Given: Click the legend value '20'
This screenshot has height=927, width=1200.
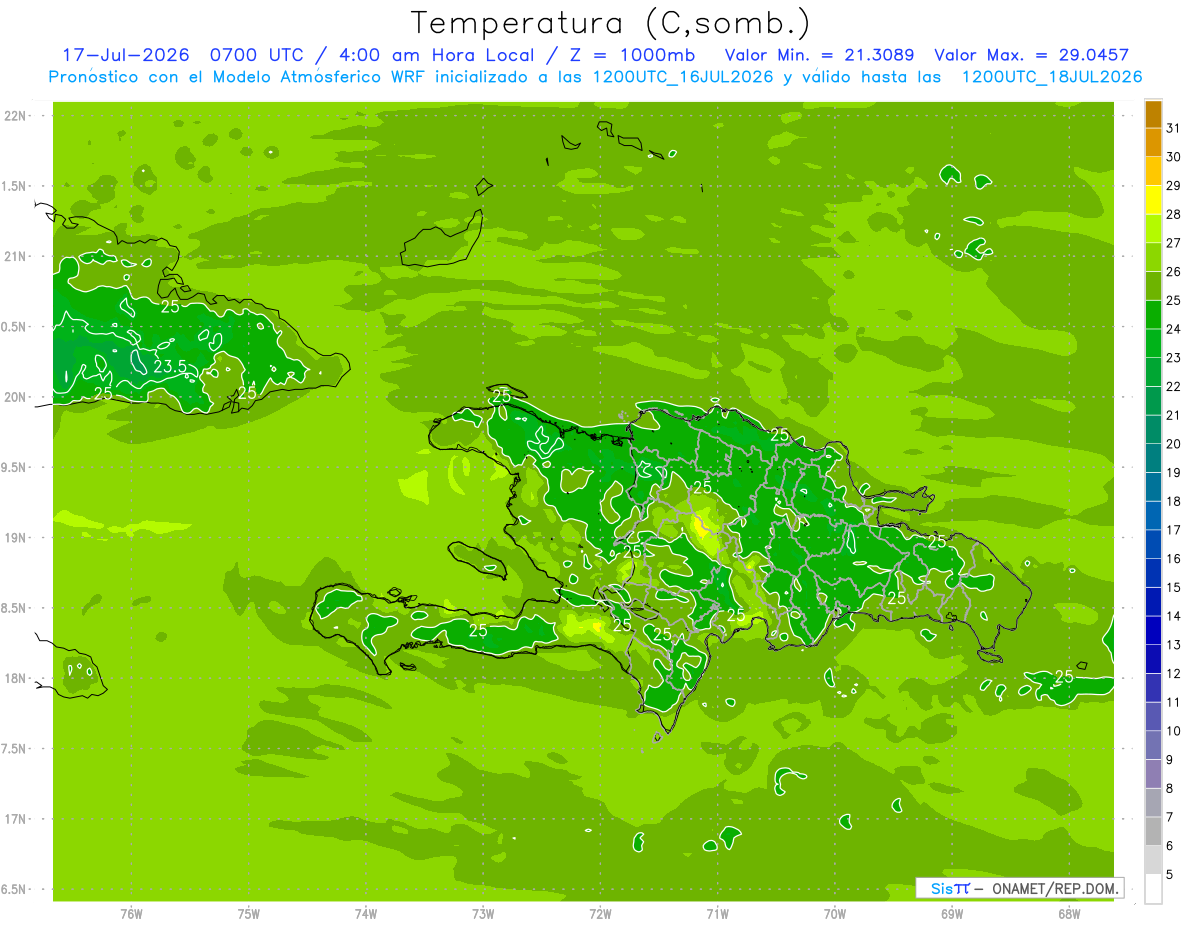Looking at the screenshot, I should (x=1173, y=444).
